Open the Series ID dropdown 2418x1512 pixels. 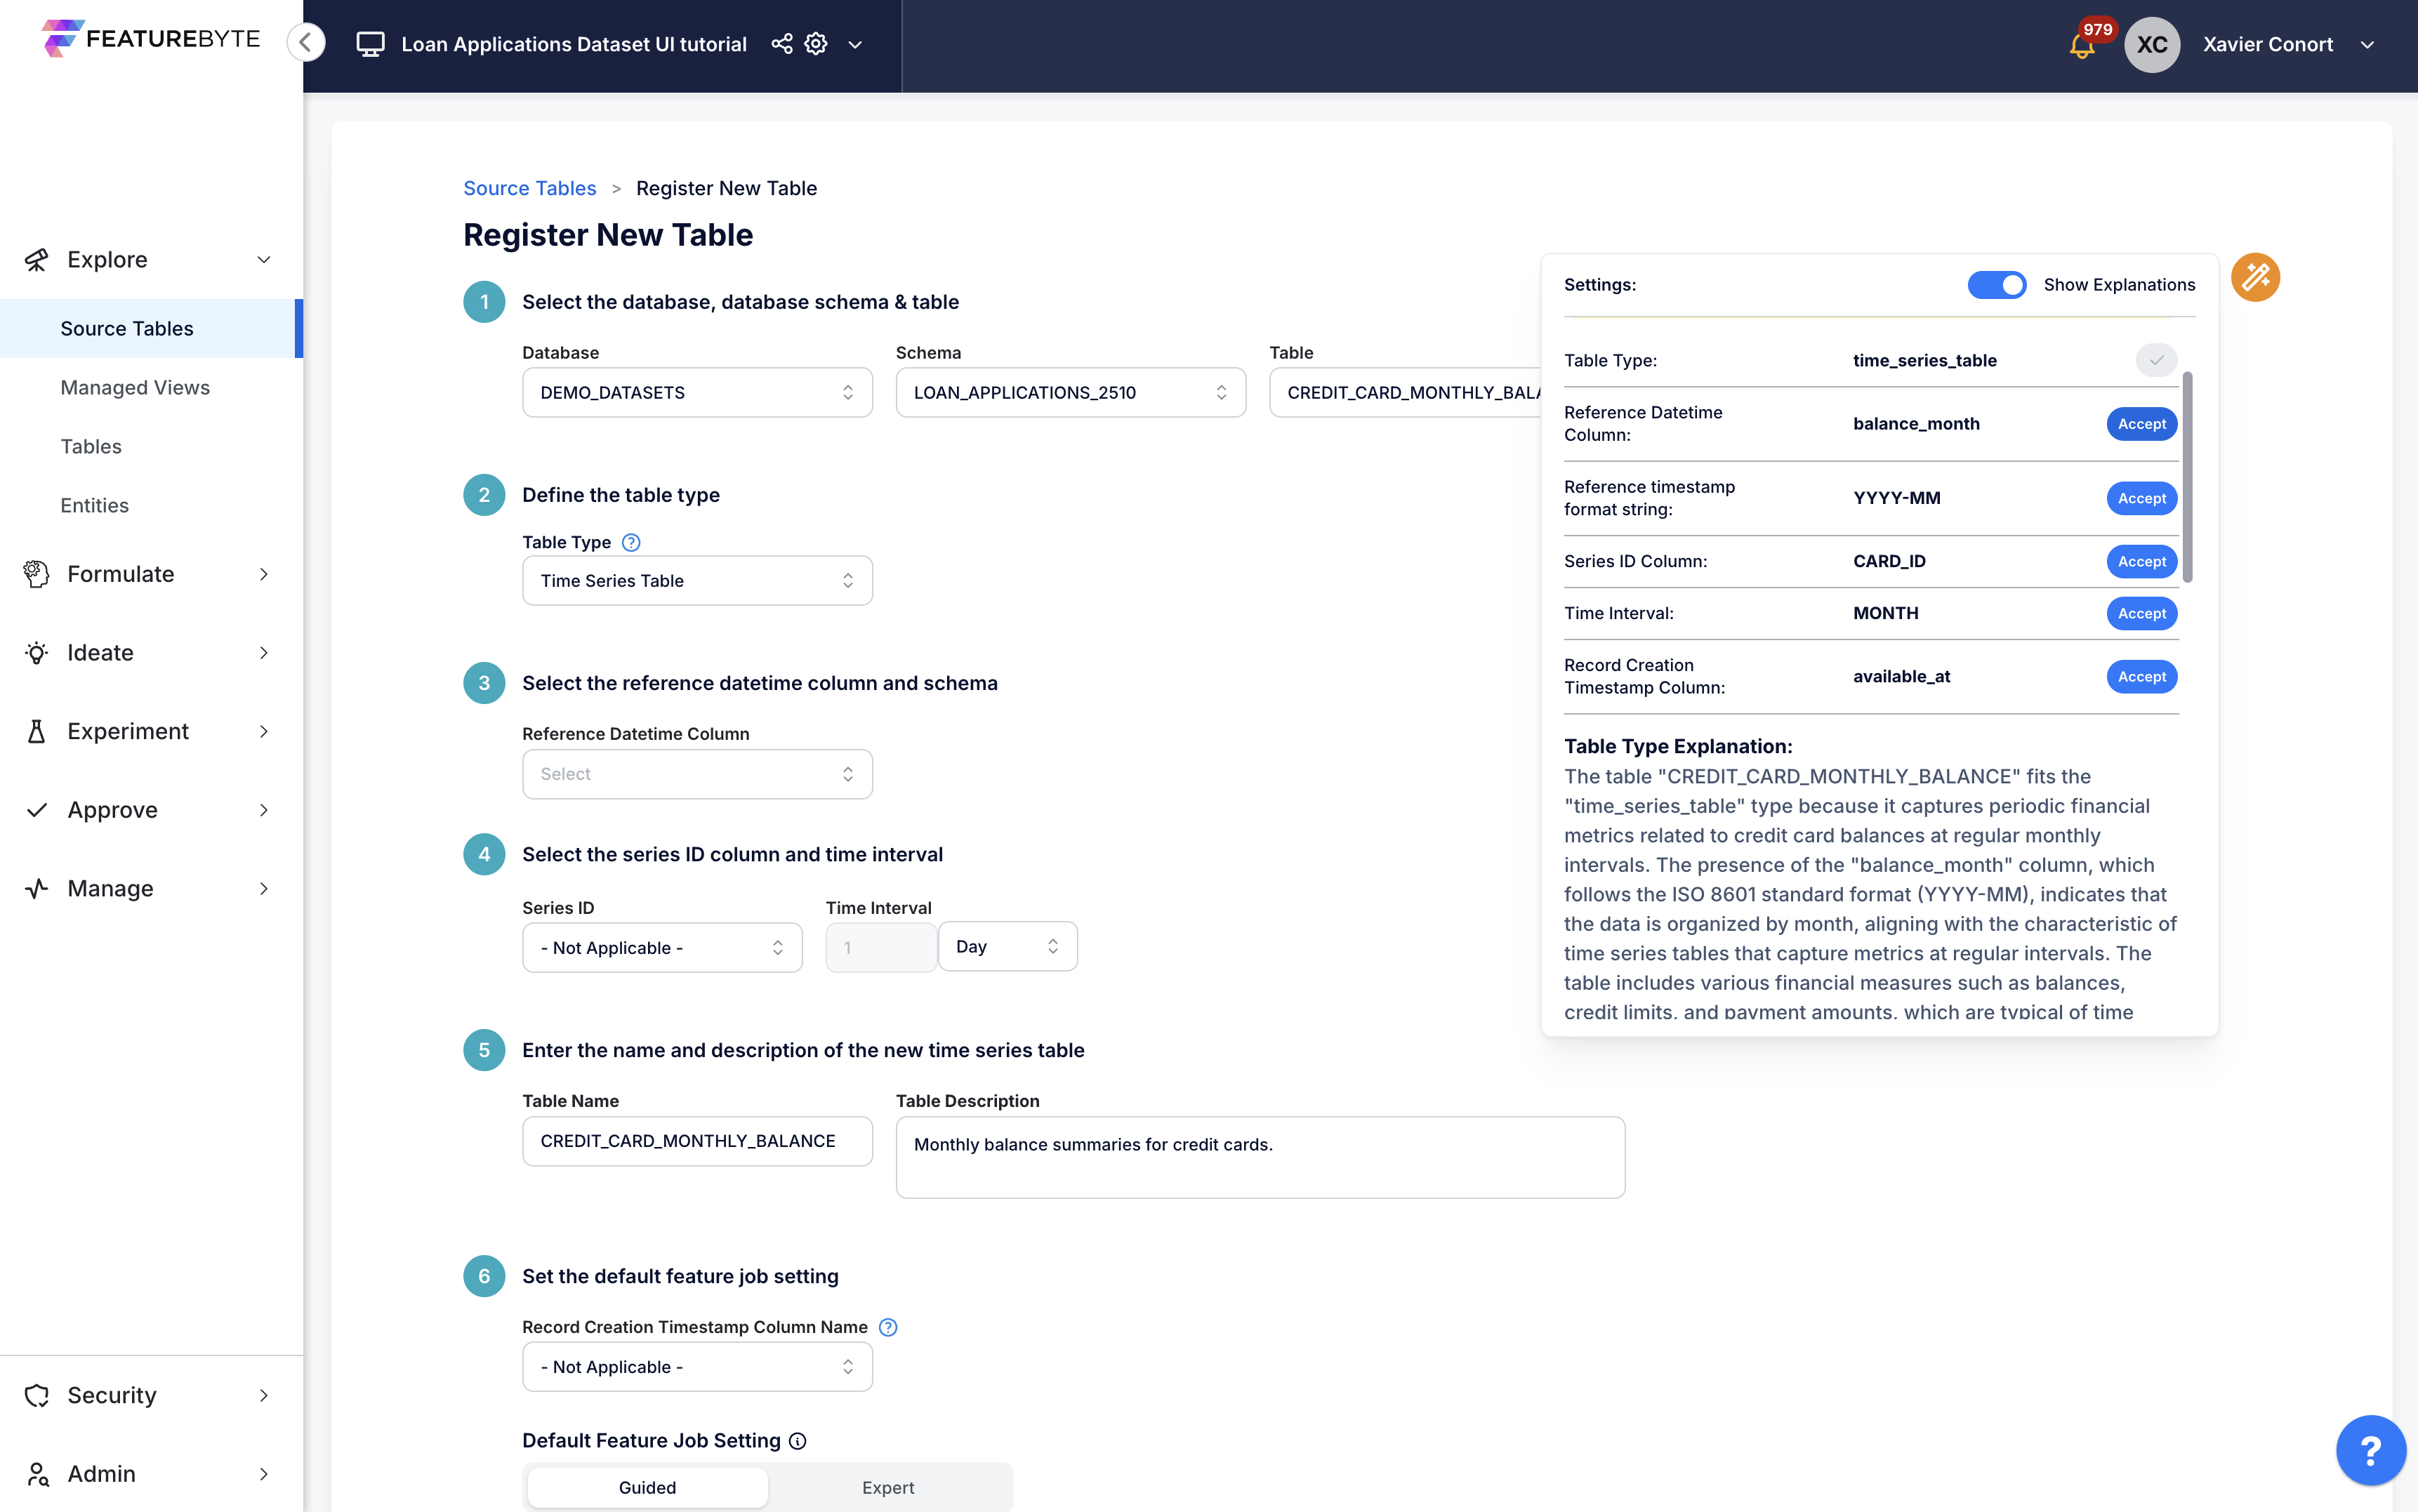(661, 947)
